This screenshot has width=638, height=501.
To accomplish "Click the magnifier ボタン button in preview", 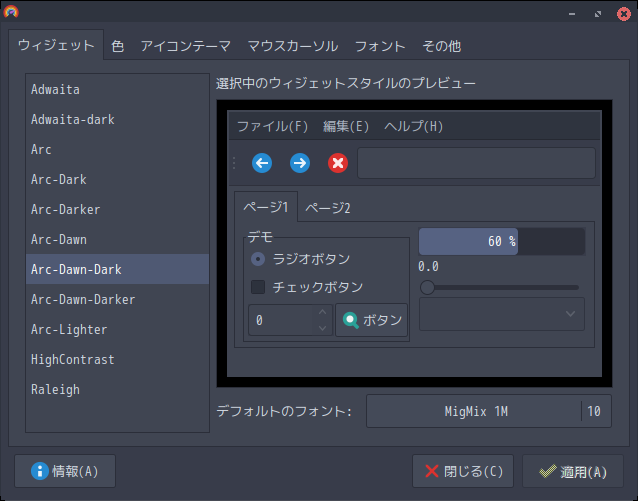I will click(x=371, y=320).
